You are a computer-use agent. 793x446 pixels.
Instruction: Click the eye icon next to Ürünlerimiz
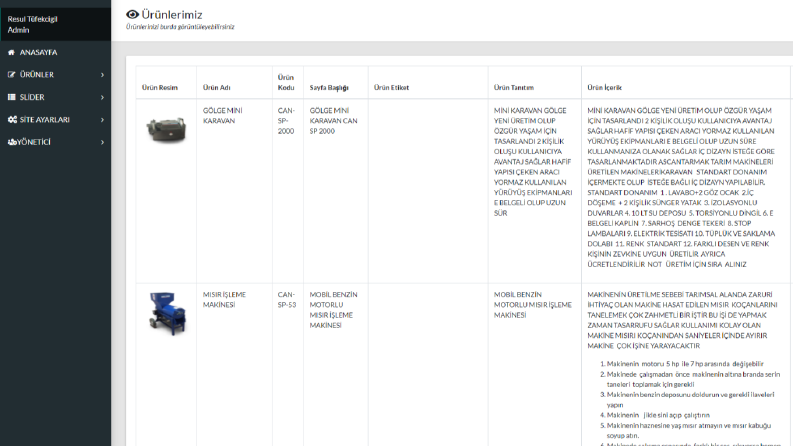(x=133, y=15)
